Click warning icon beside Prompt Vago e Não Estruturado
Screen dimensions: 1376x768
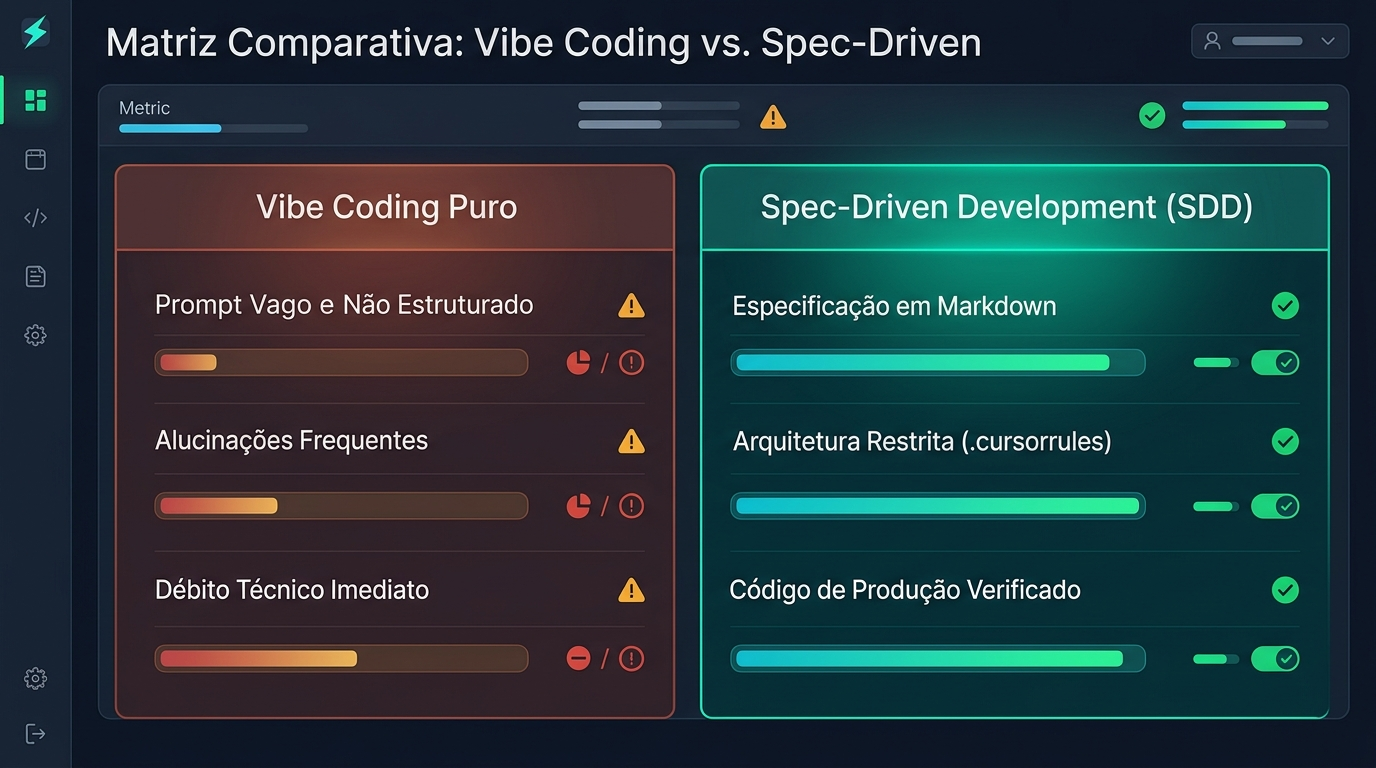point(631,305)
